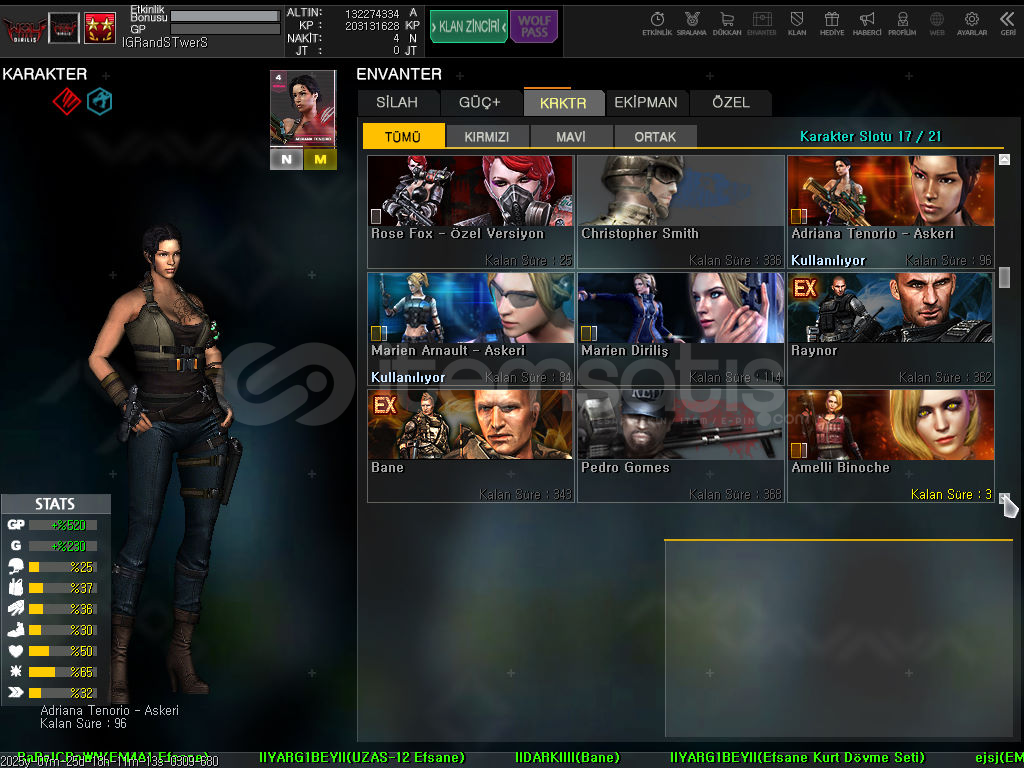Click the inventory scrollbar down arrow

point(1004,498)
